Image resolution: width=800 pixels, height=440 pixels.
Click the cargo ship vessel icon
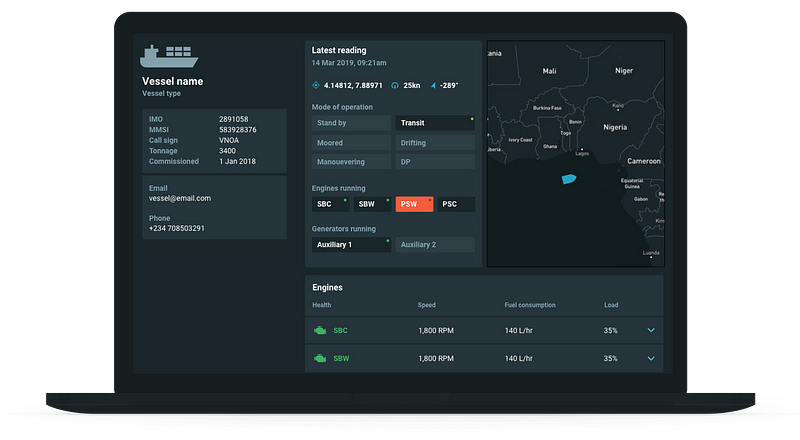click(169, 56)
